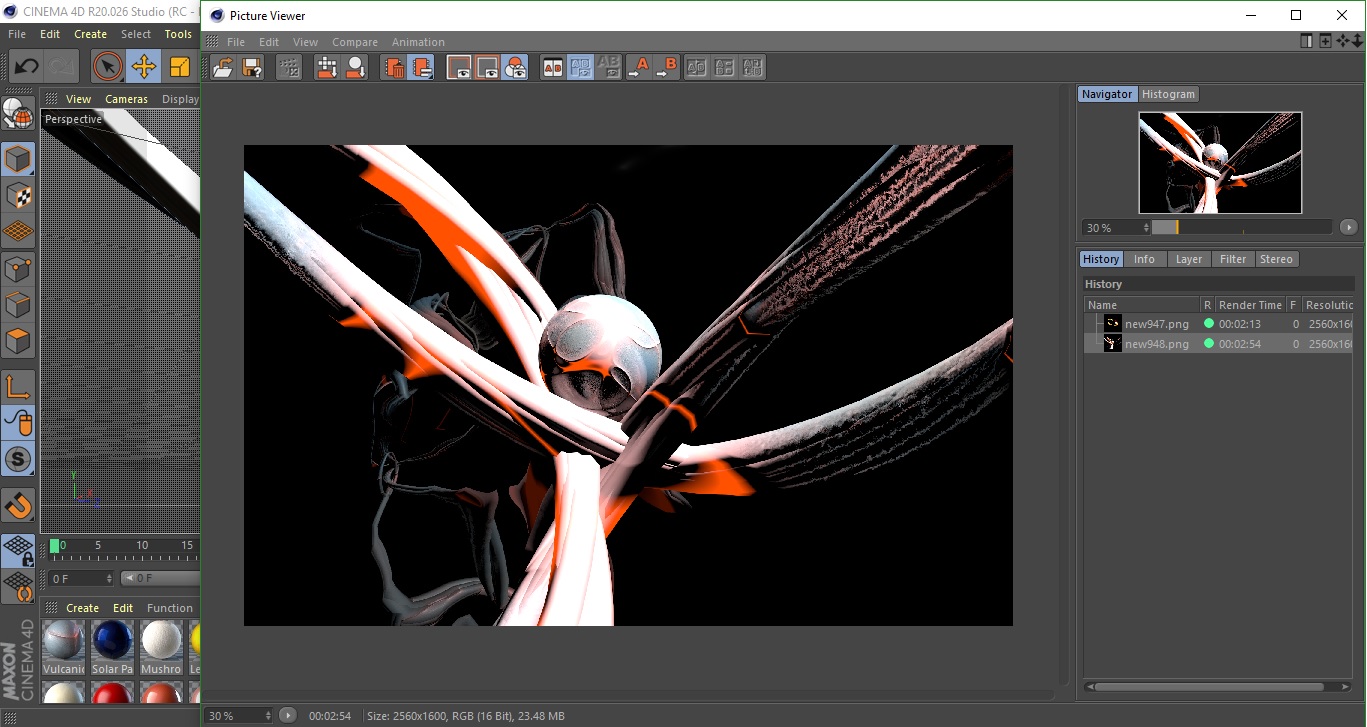Viewport: 1367px width, 727px height.
Task: Click the Remove Image trash icon
Action: [x=394, y=68]
